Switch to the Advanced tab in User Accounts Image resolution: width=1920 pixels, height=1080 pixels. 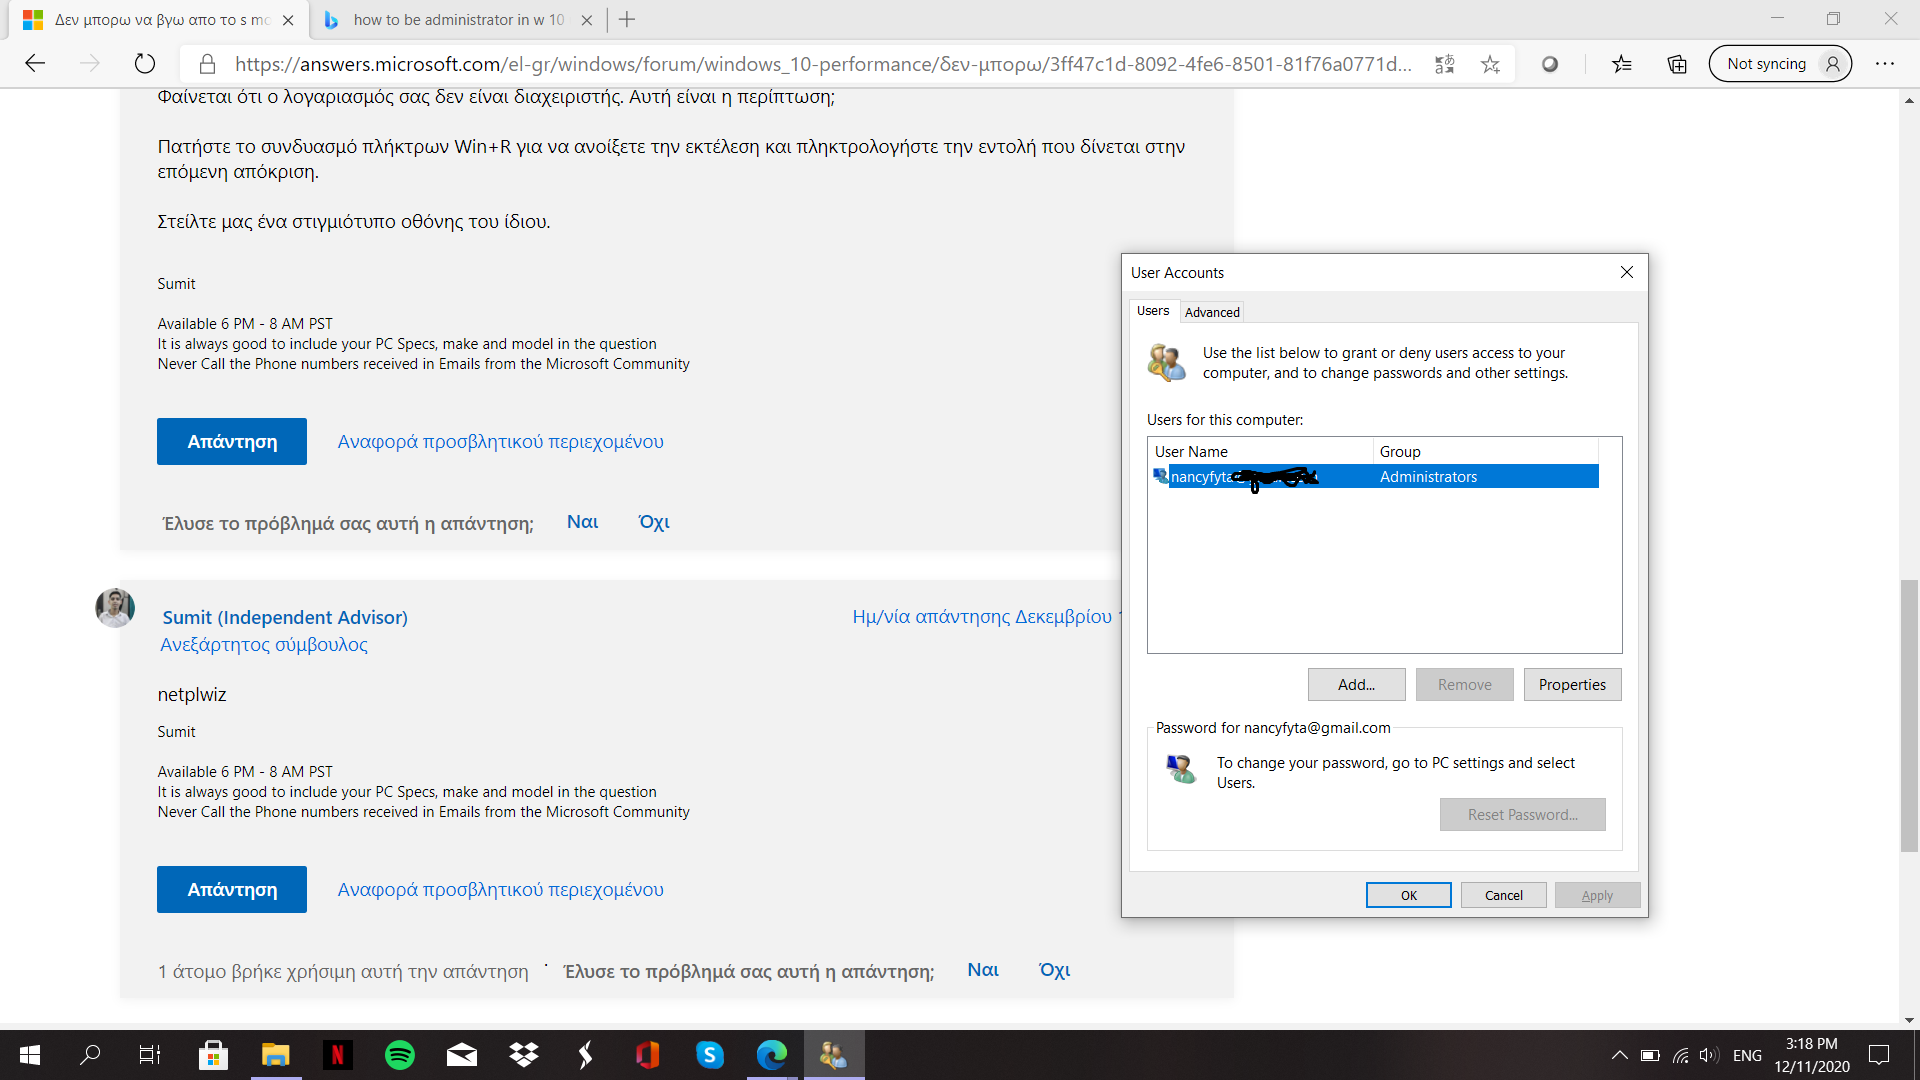(x=1212, y=312)
